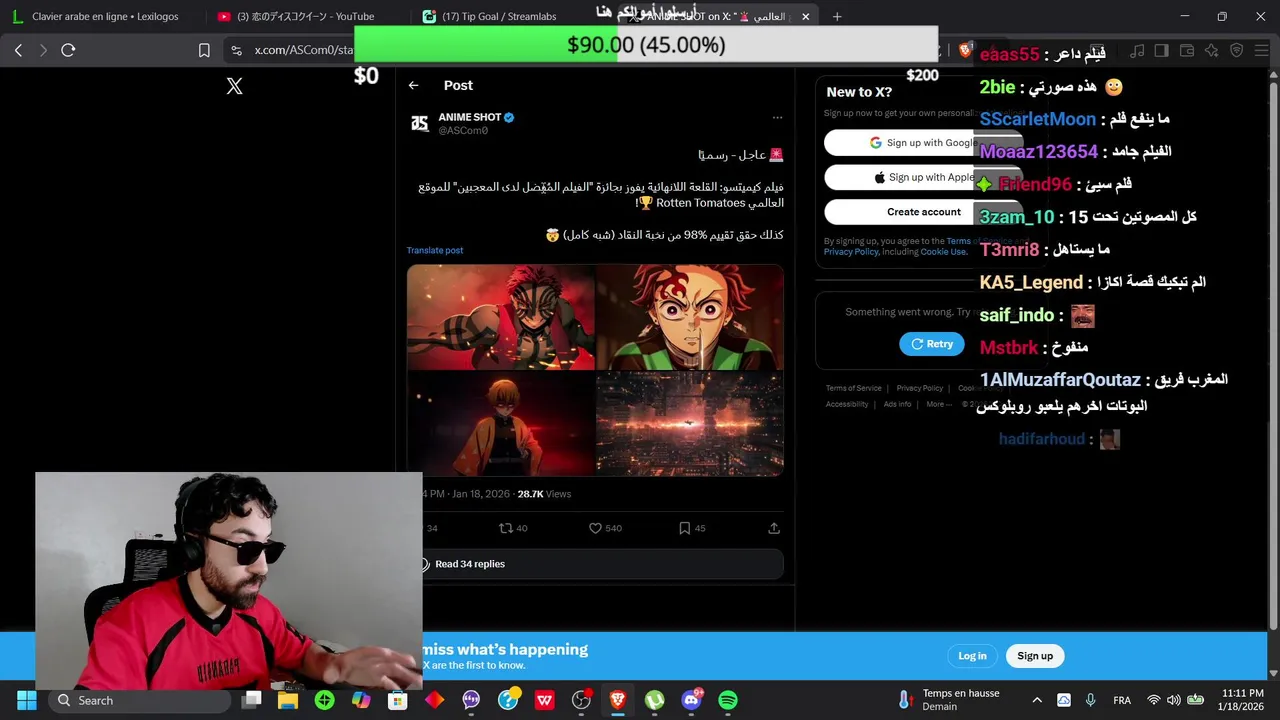1280x720 pixels.
Task: Open the tweet's three-dot more menu
Action: 777,117
